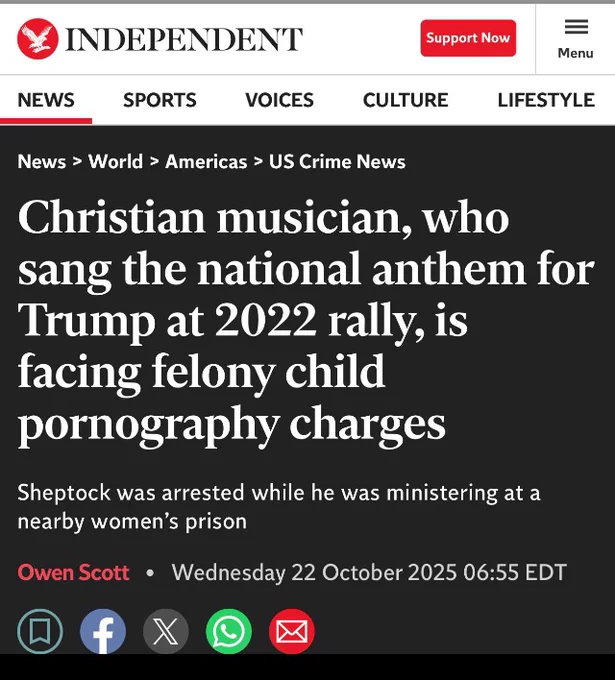Open the Lifestyle tab
Screen dimensions: 615x680
coord(546,100)
